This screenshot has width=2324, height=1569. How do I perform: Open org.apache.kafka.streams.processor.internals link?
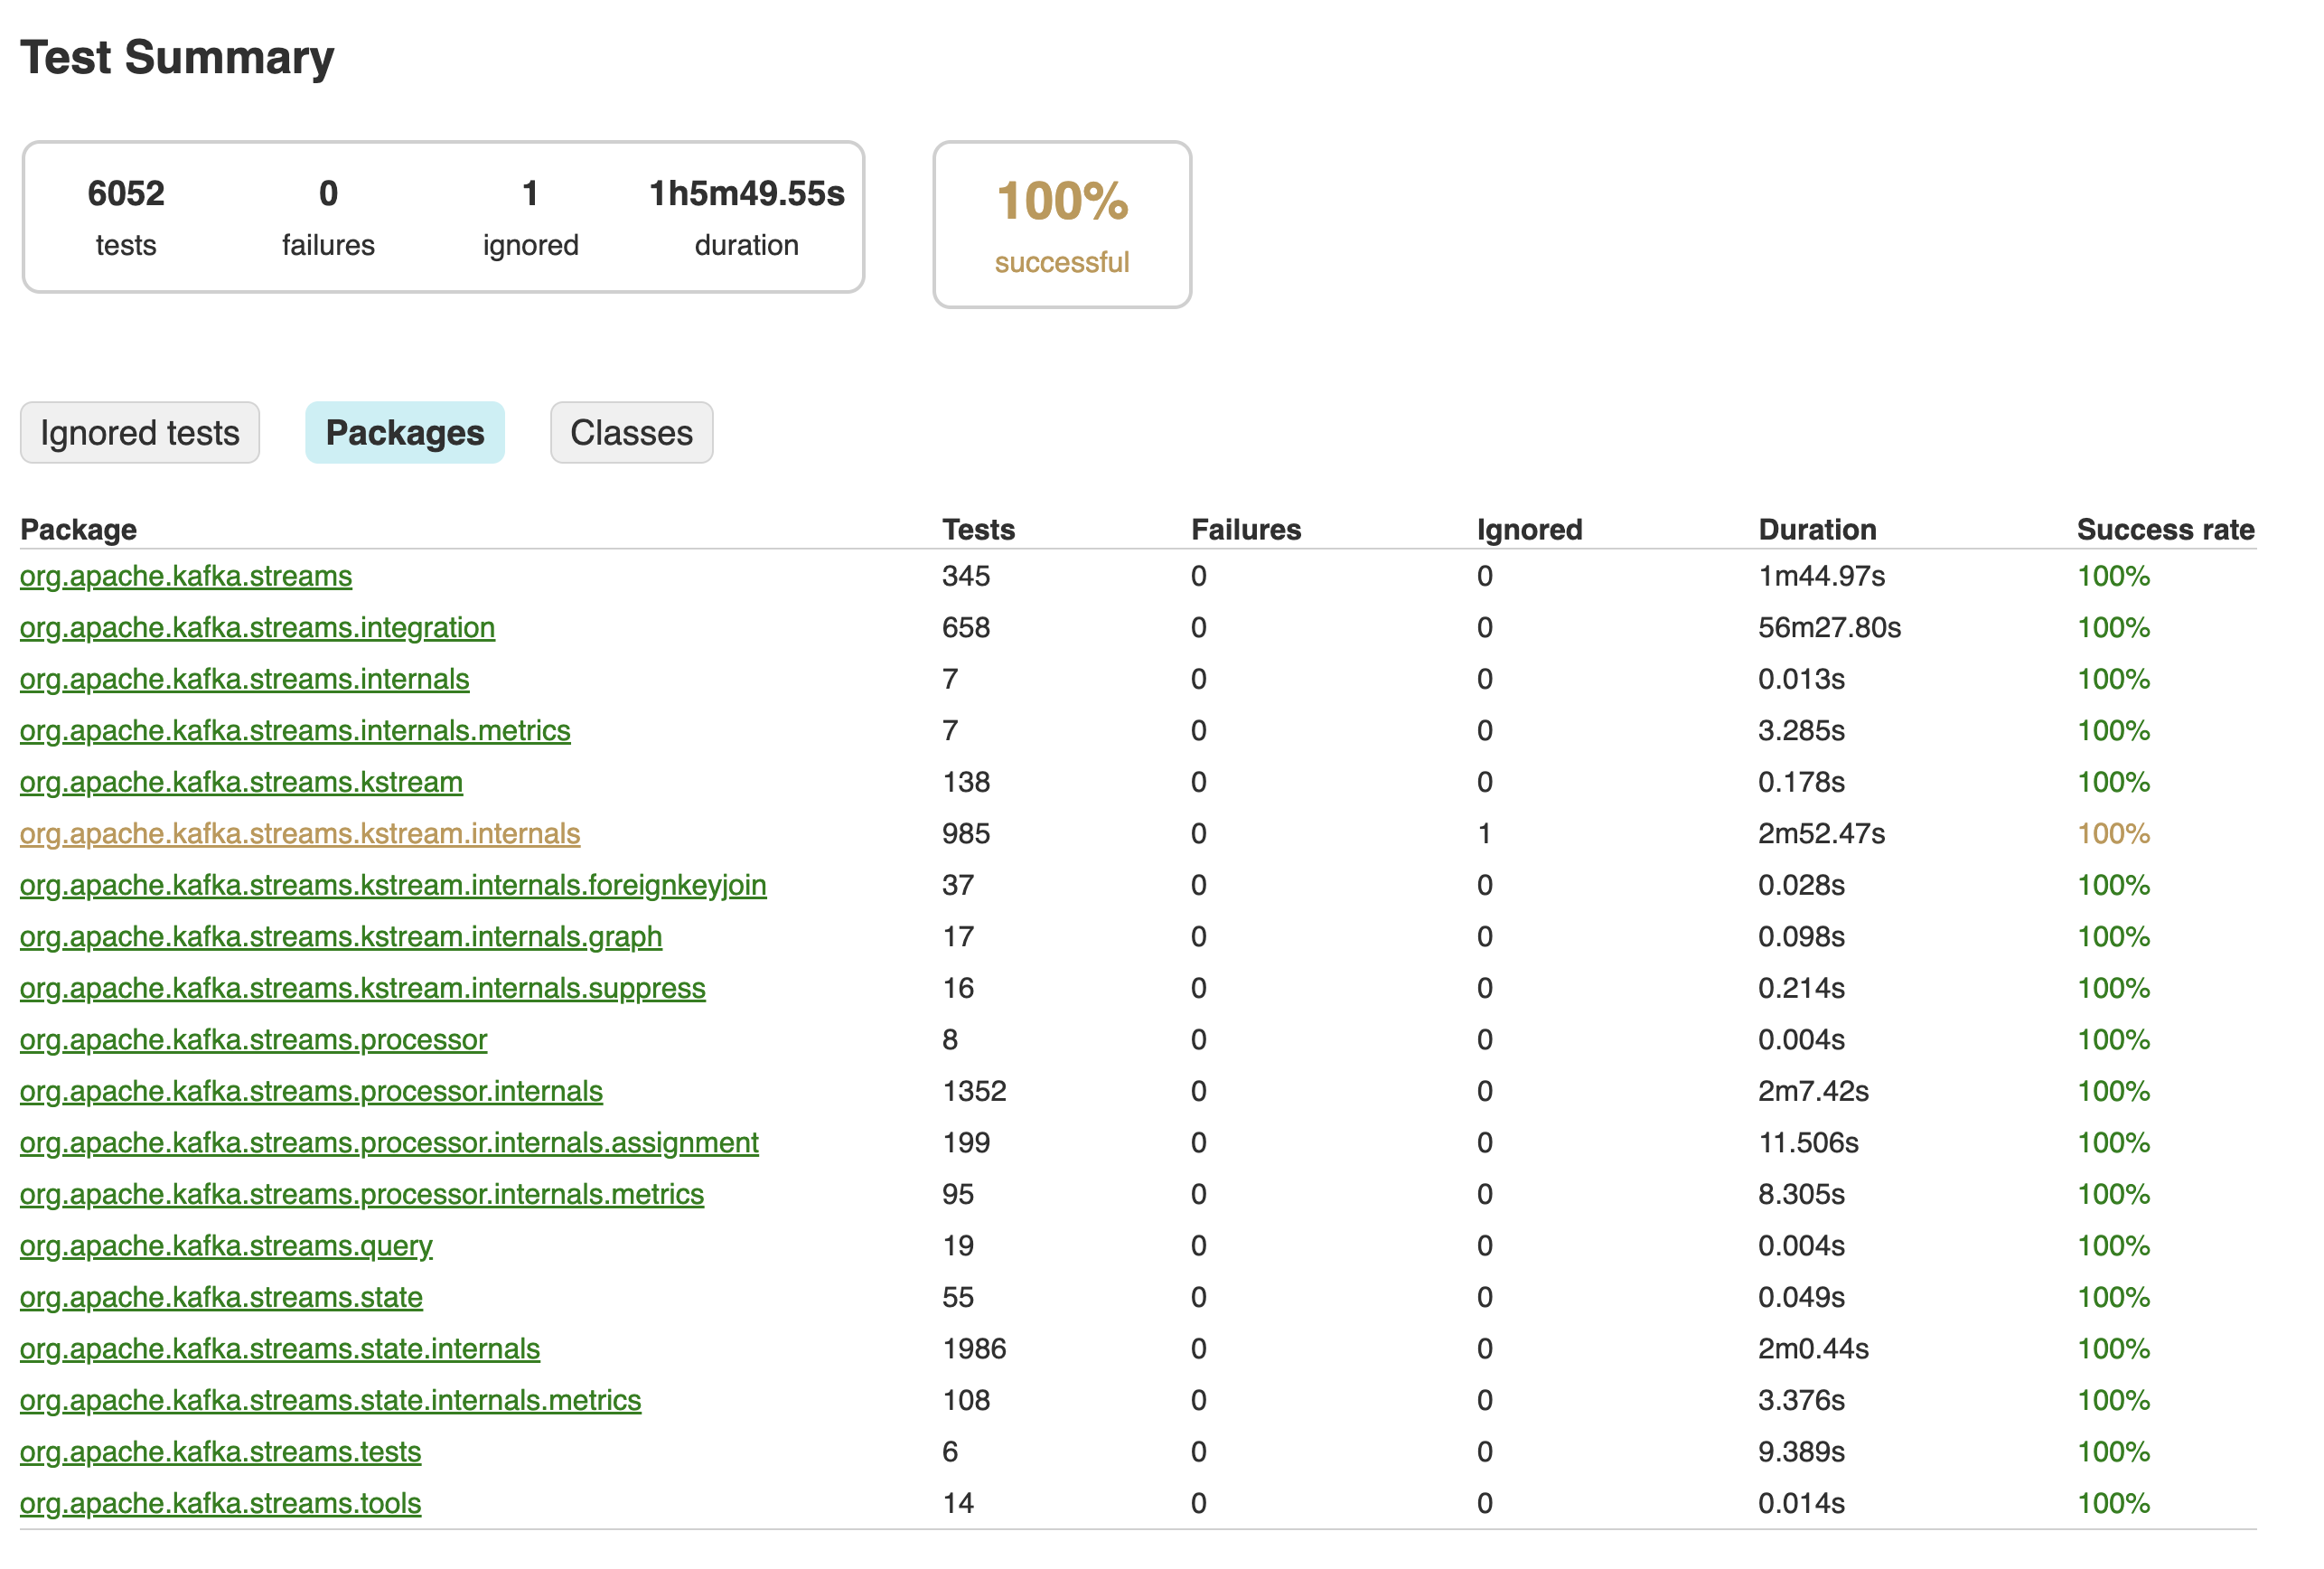click(x=311, y=1091)
